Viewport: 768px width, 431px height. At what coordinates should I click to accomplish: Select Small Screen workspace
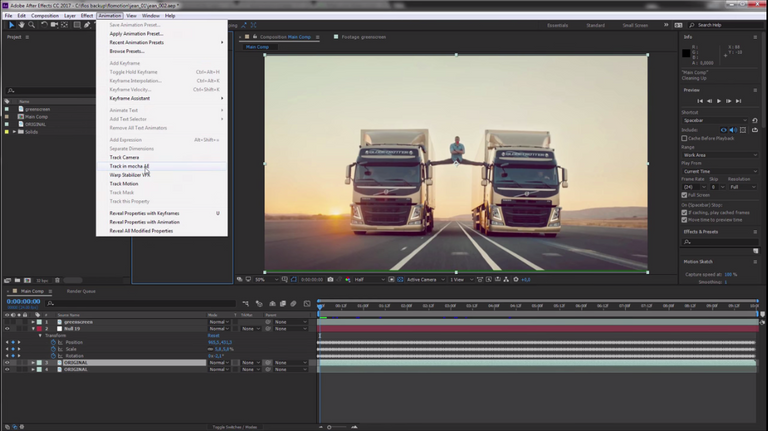click(x=635, y=25)
